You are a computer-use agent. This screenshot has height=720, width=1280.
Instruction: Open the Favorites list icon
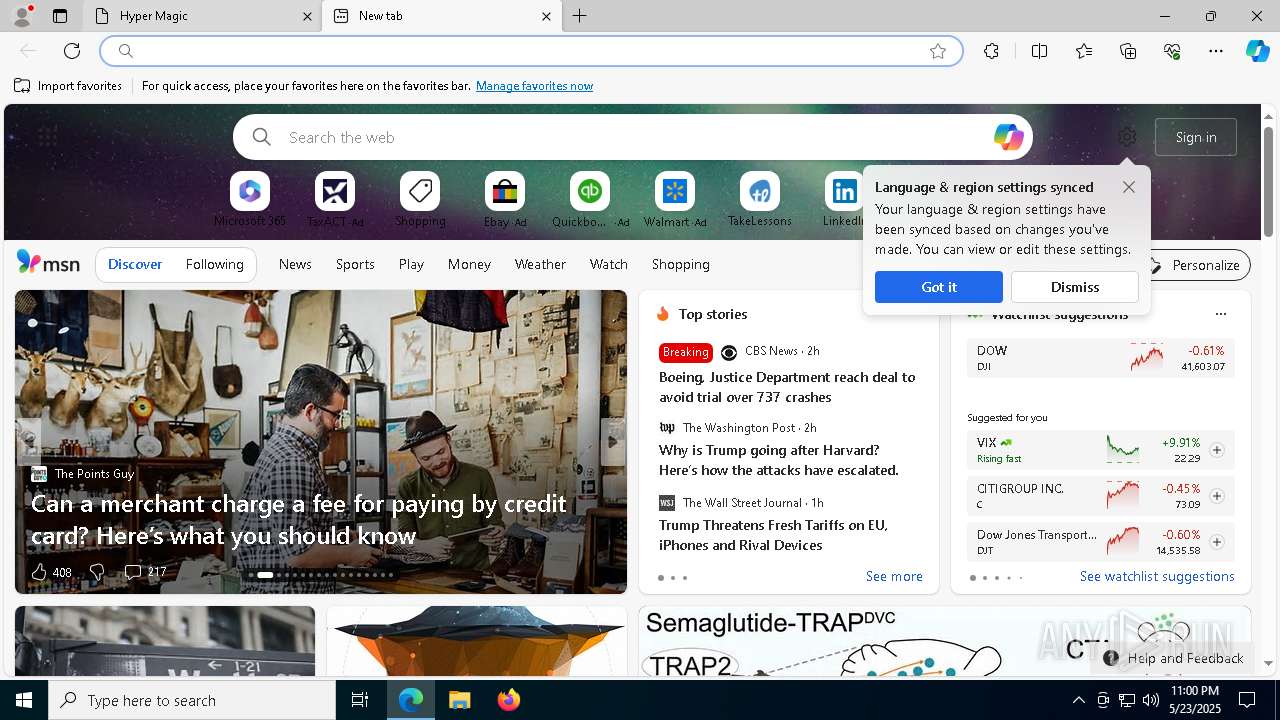pos(1084,51)
